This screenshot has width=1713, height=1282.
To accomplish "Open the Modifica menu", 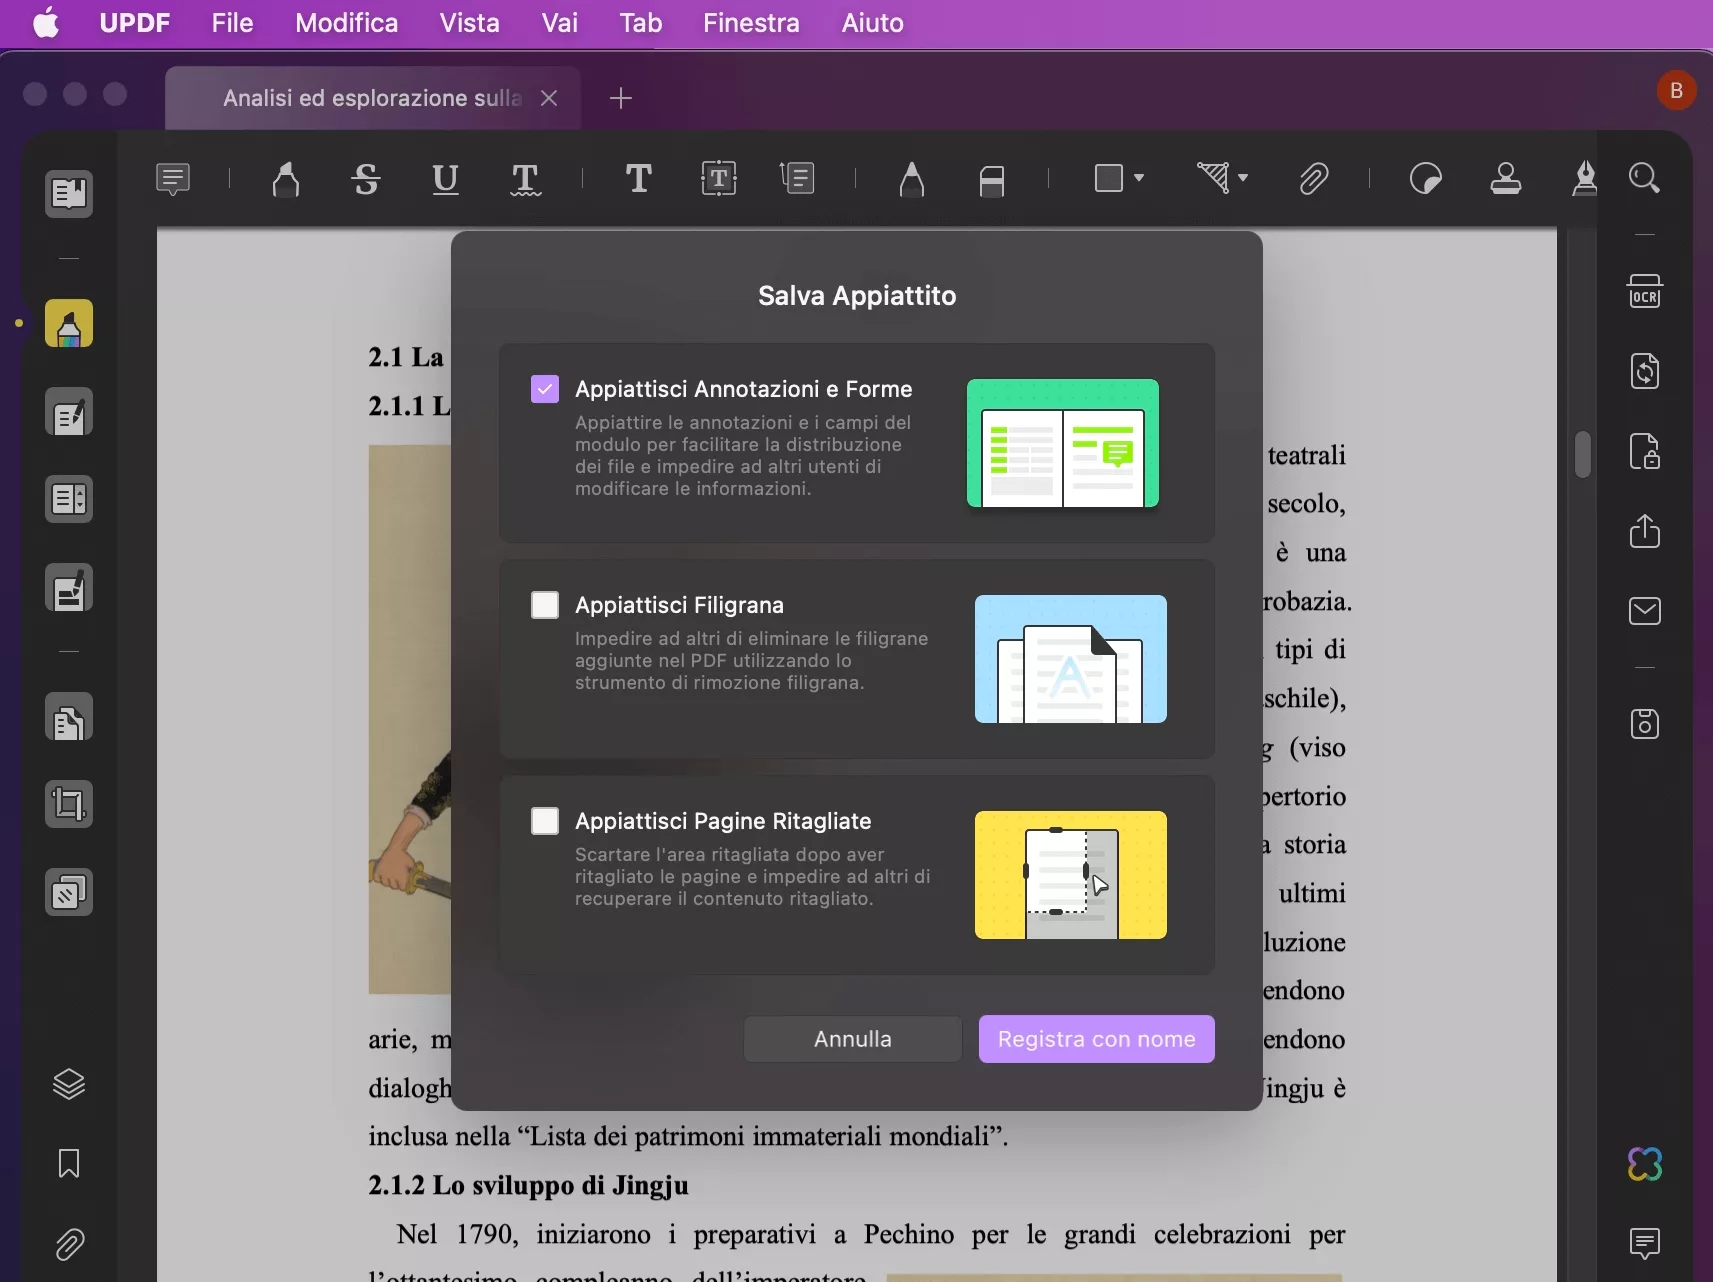I will [347, 23].
